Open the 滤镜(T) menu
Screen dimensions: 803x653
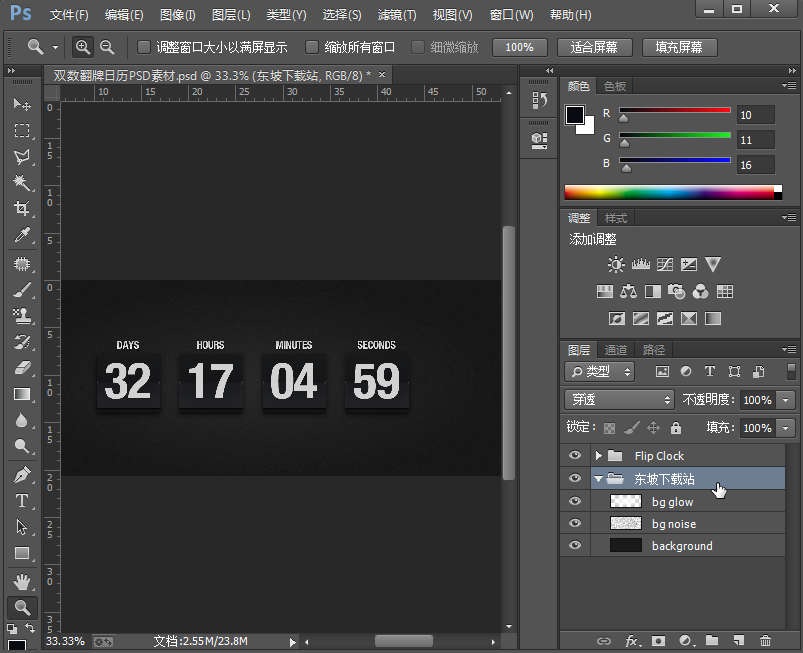pos(396,15)
